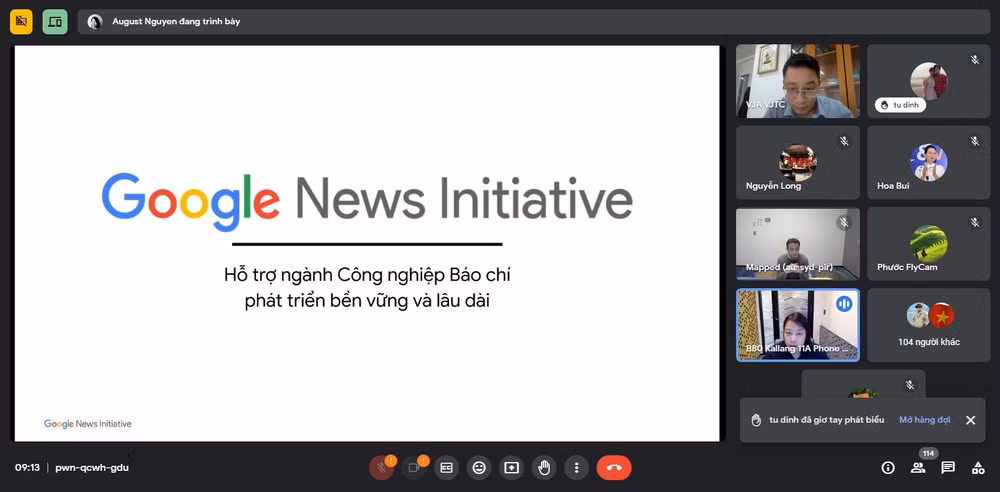Viewport: 1000px width, 492px height.
Task: Select the Hoa Bui participant tile
Action: point(929,162)
